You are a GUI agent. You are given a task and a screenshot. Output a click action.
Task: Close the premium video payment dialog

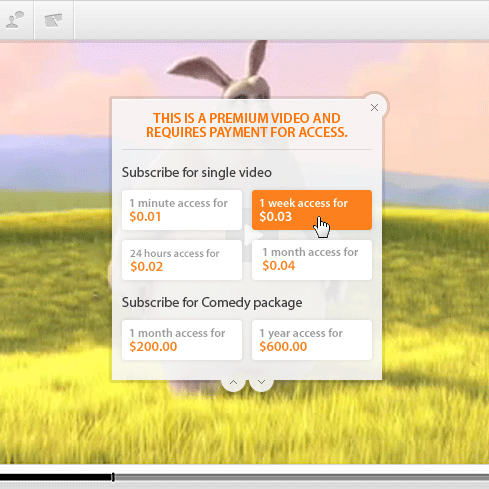click(x=374, y=107)
